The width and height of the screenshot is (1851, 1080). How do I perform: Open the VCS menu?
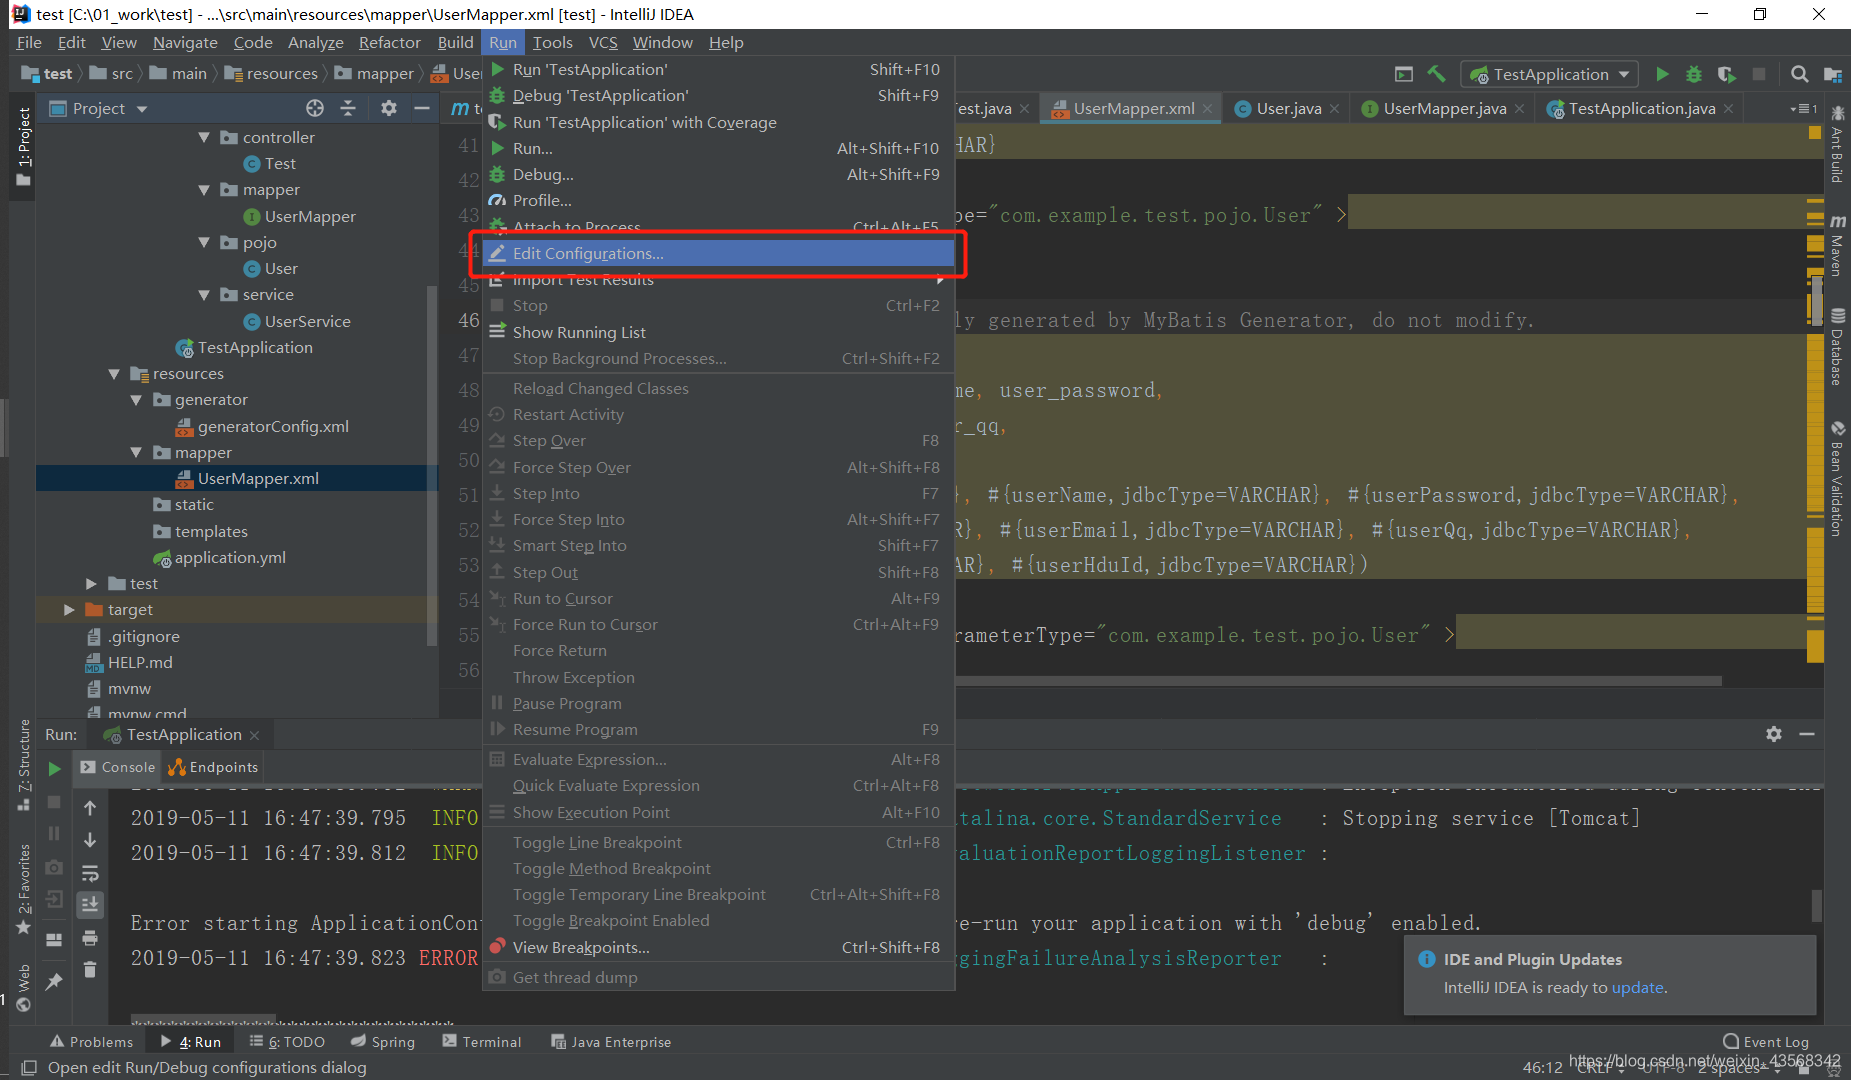tap(603, 42)
